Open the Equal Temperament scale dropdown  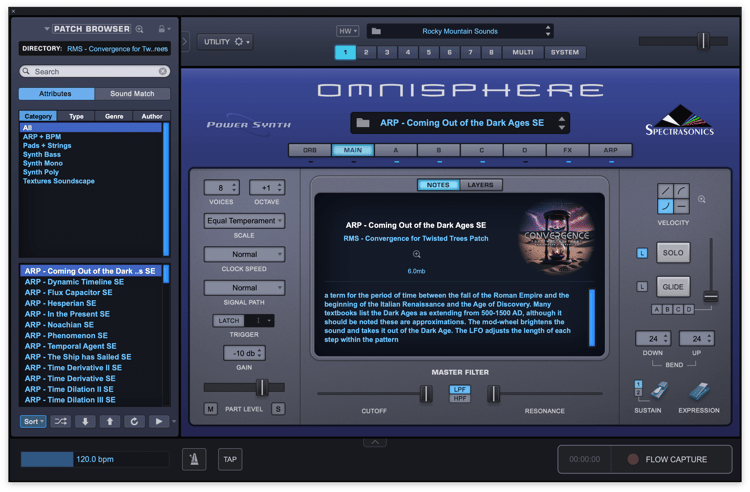click(244, 221)
